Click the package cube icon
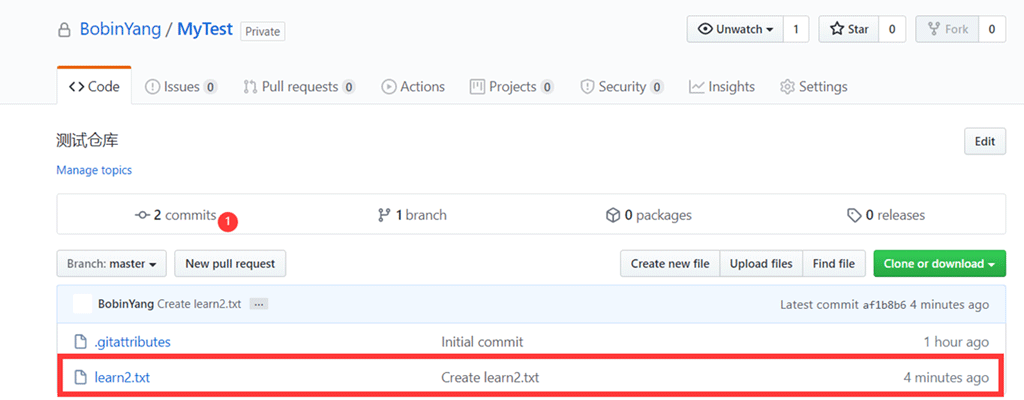Screen dimensions: 1024x400 pyautogui.click(x=613, y=215)
